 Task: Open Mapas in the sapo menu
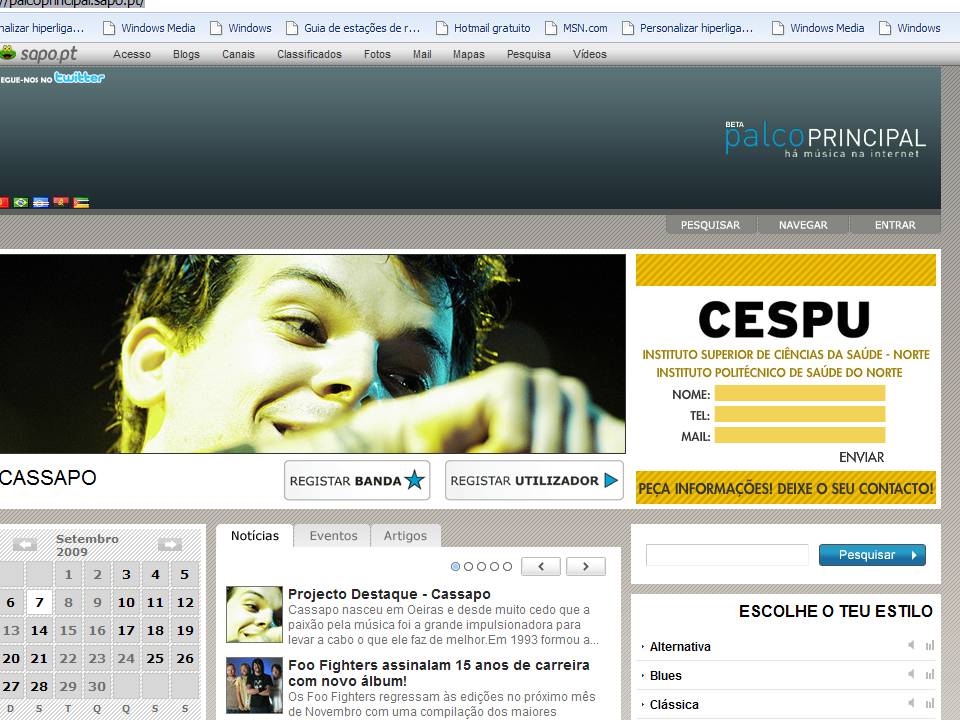(468, 54)
